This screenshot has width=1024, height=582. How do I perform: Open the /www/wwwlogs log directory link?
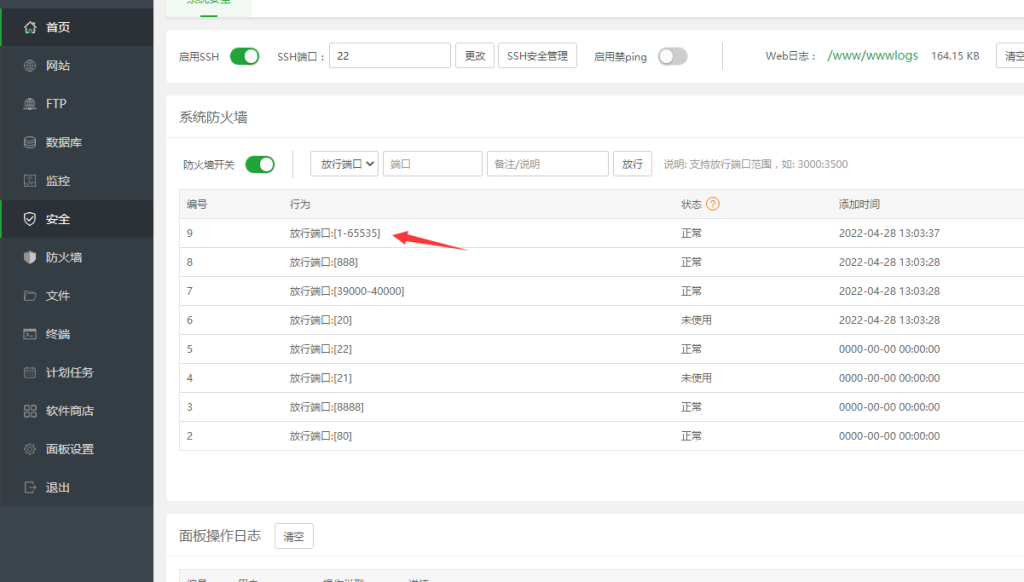(x=873, y=56)
